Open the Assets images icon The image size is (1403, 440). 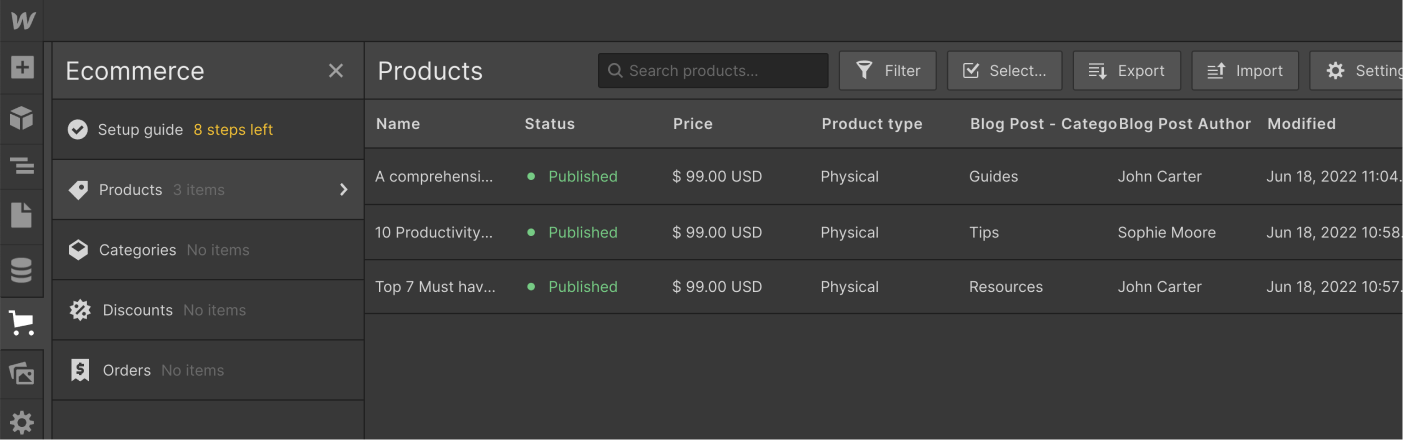22,374
